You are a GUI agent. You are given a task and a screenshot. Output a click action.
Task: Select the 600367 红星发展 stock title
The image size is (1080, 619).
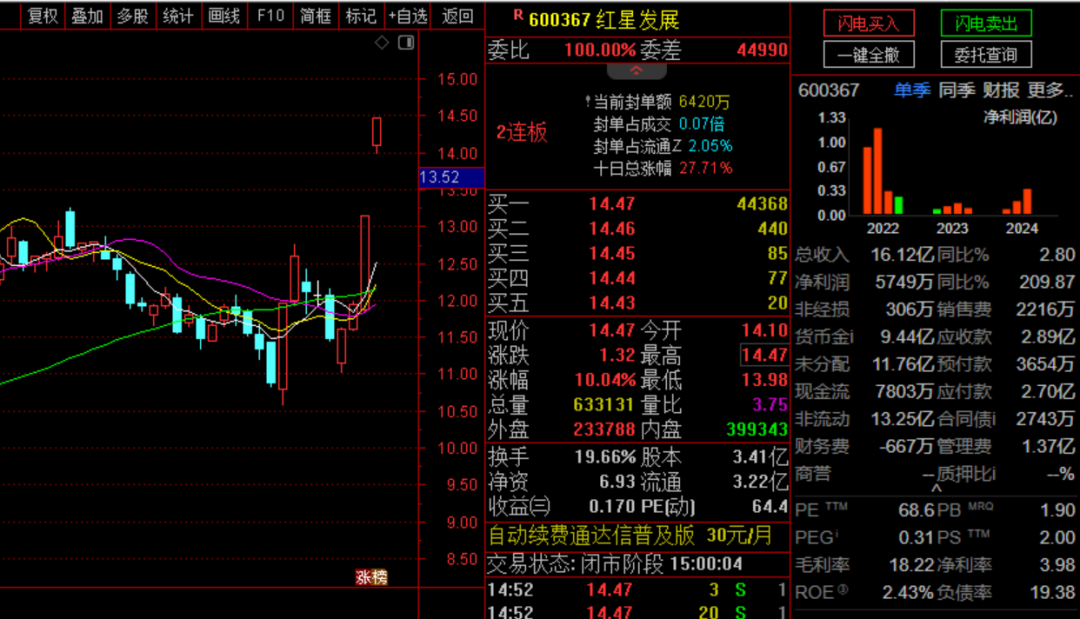click(603, 20)
